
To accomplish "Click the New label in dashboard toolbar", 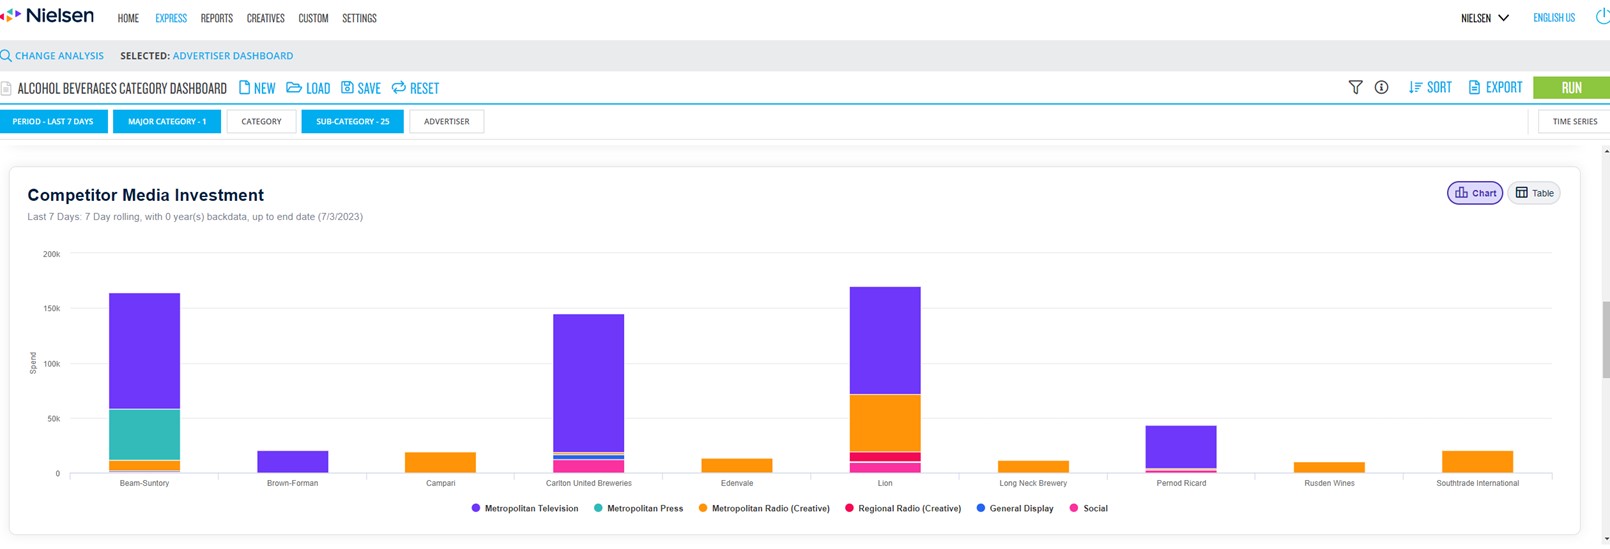I will coord(264,88).
